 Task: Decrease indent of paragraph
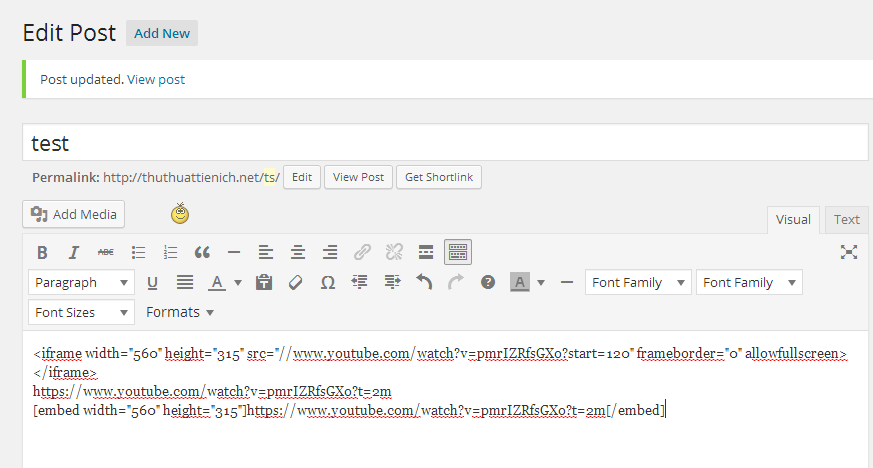click(360, 283)
